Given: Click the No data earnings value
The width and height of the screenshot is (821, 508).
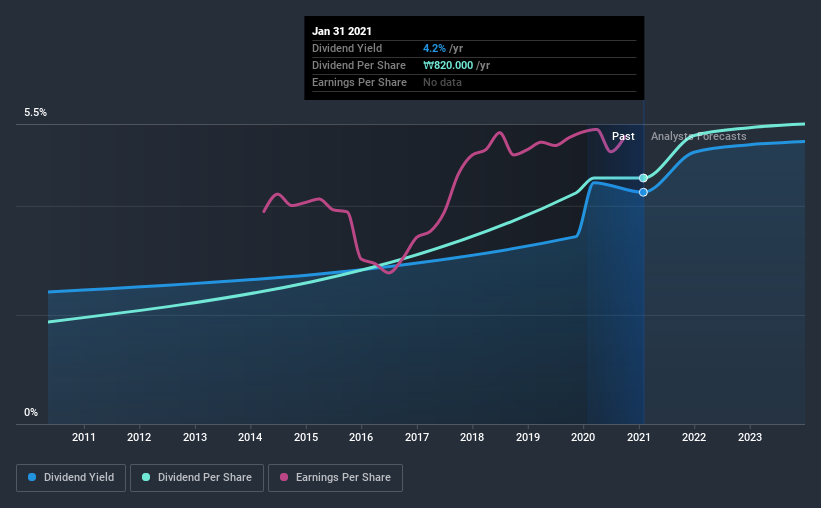Looking at the screenshot, I should (x=442, y=82).
